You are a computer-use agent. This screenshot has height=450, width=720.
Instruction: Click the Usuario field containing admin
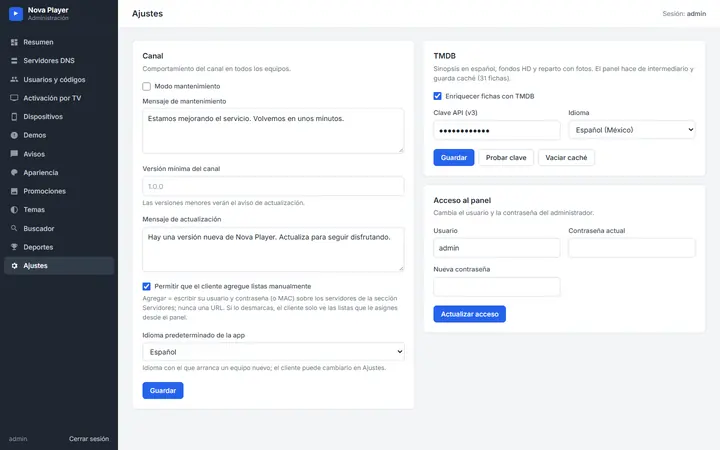[x=496, y=248]
